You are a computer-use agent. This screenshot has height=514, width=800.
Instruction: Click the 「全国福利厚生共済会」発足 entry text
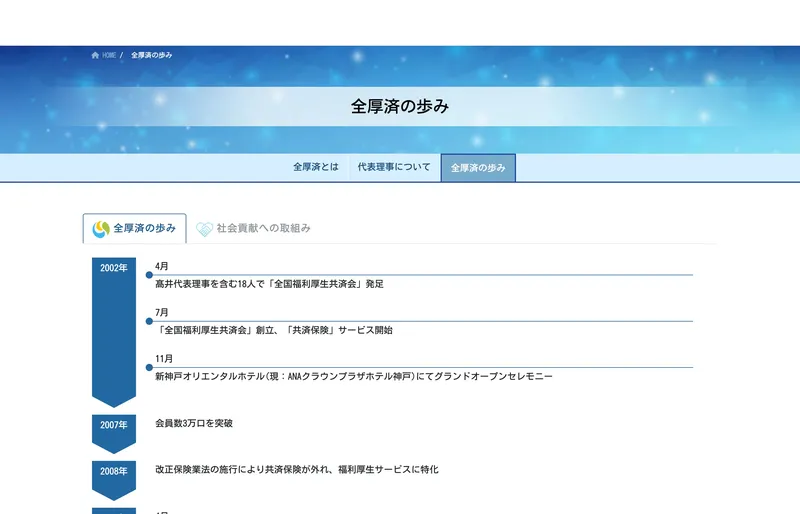coord(269,284)
